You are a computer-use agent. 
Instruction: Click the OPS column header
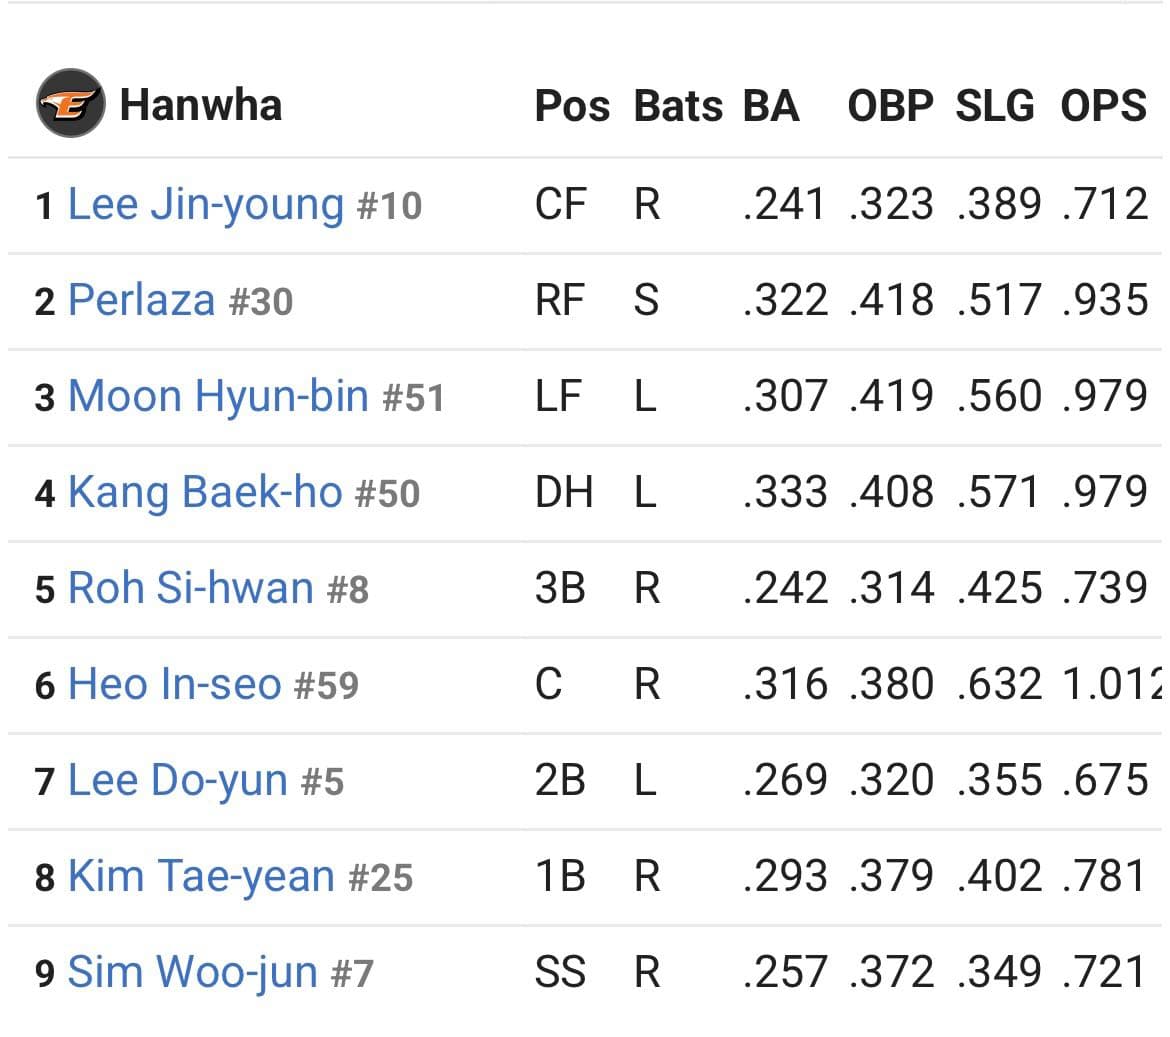pyautogui.click(x=1104, y=106)
